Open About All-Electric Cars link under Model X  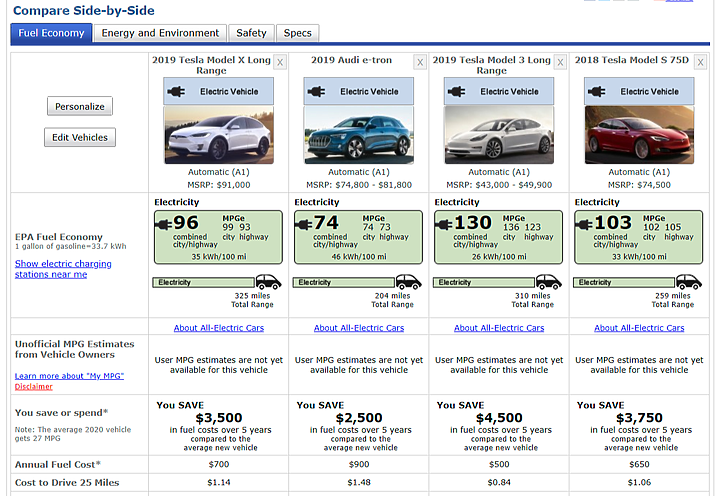coord(219,328)
